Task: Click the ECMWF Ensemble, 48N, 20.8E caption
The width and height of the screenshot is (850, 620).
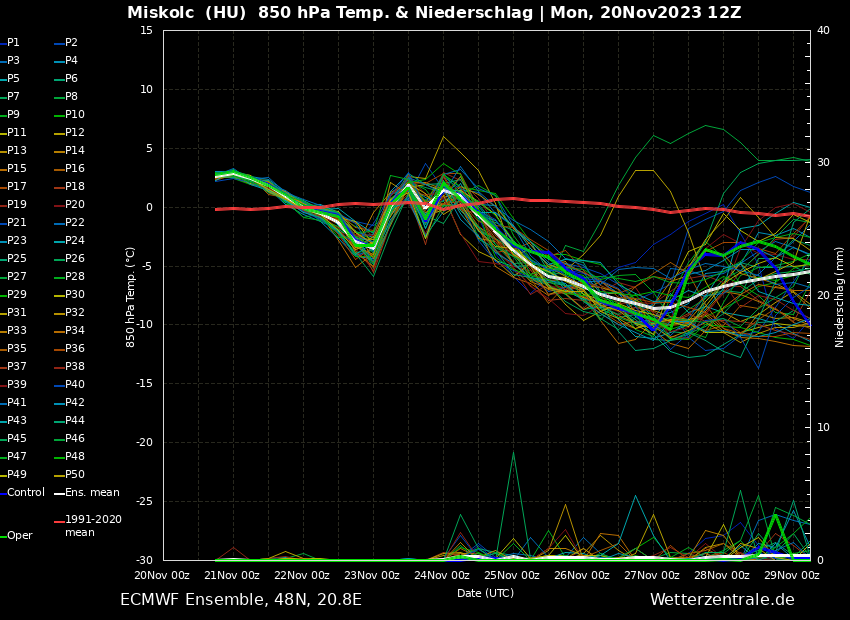Action: click(x=241, y=600)
